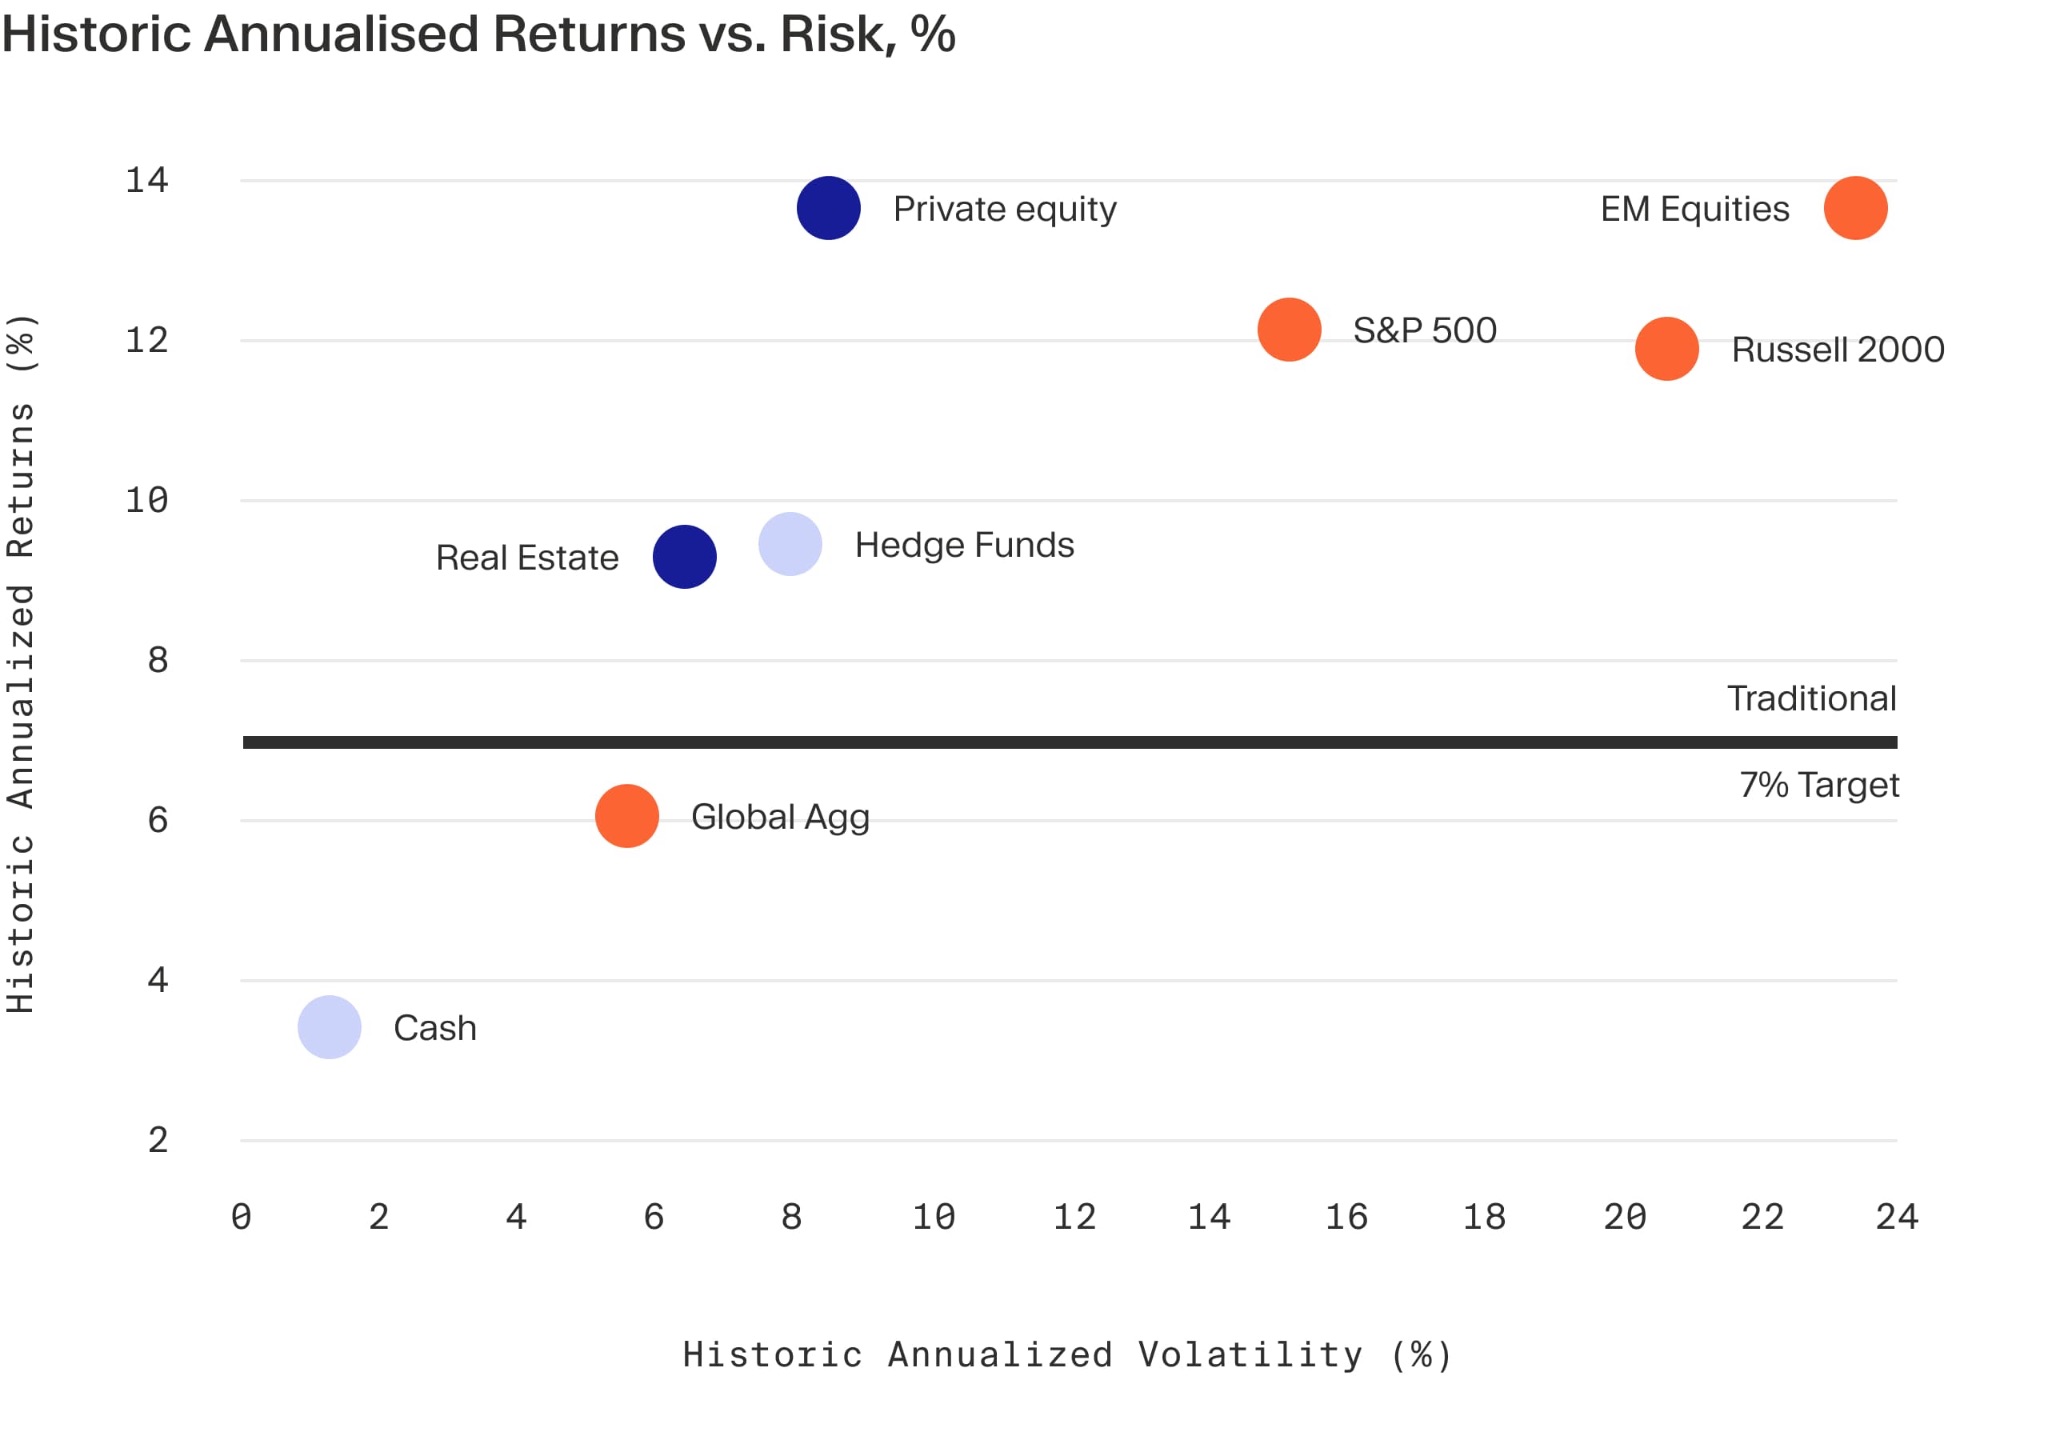This screenshot has width=2048, height=1430.
Task: Click the 'Hedge Funds' text label
Action: click(964, 545)
